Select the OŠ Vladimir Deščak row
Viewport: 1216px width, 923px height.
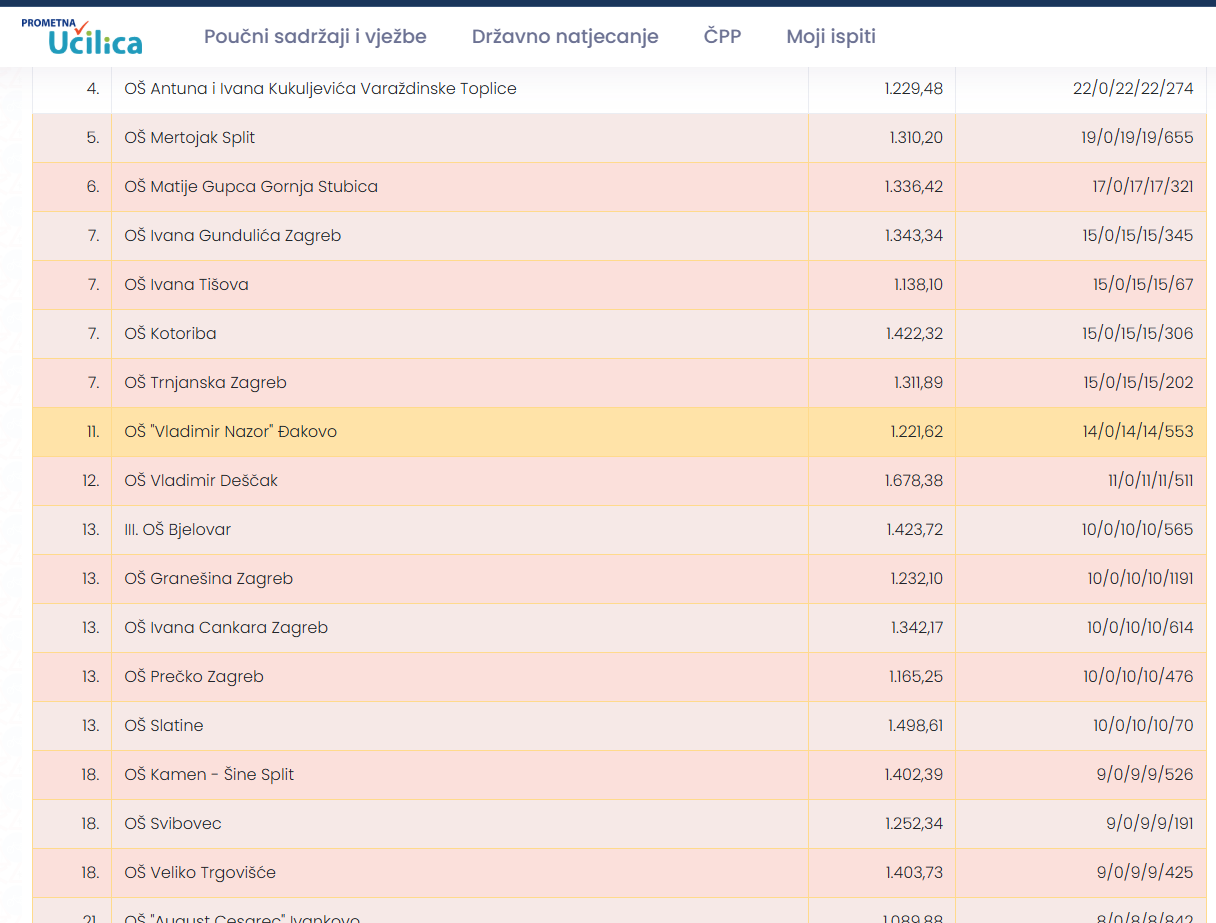[x=201, y=481]
